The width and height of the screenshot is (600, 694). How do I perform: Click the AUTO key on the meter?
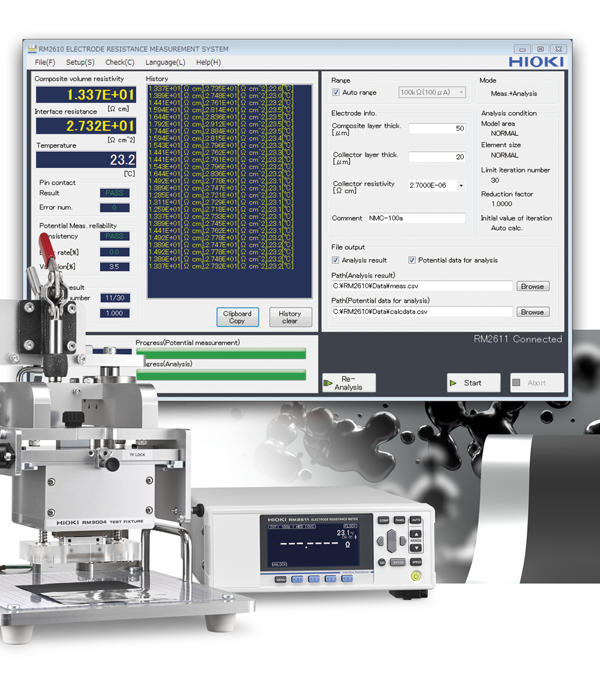(415, 520)
